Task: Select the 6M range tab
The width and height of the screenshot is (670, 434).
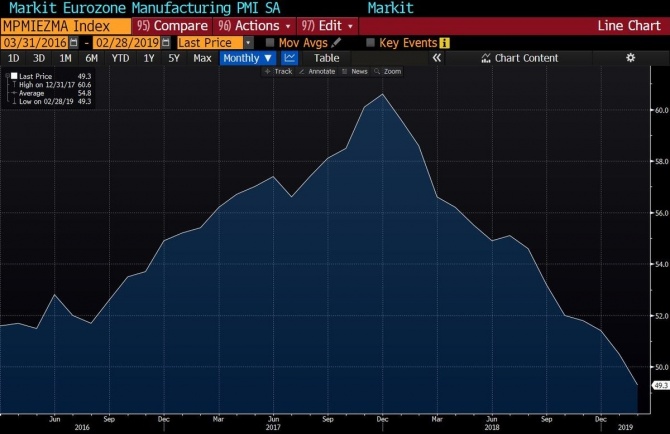Action: tap(91, 58)
